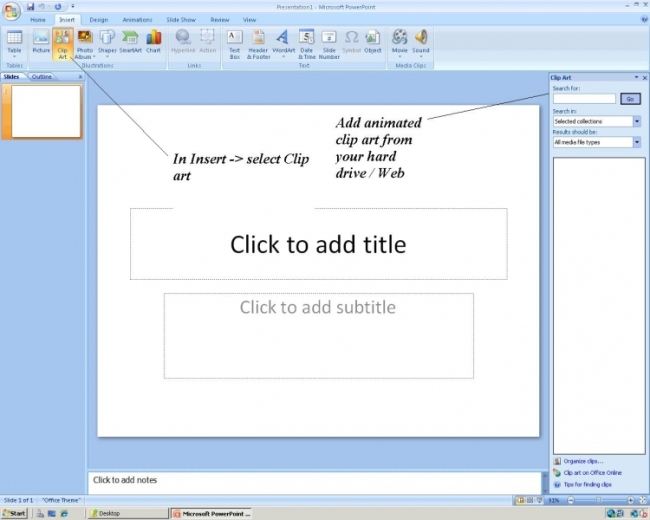Screen dimensions: 650x520
Task: Insert a SmartArt graphic
Action: [x=131, y=41]
